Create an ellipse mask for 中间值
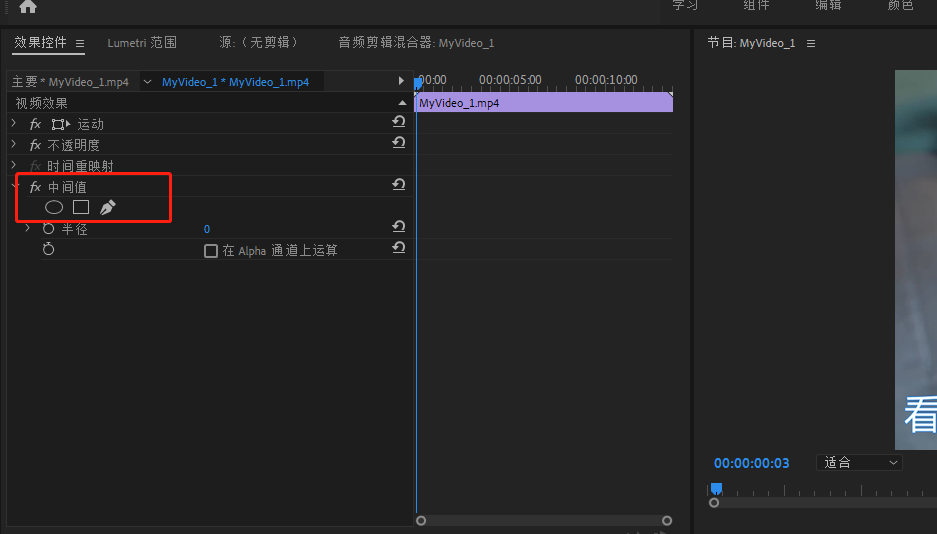937x534 pixels. click(54, 207)
